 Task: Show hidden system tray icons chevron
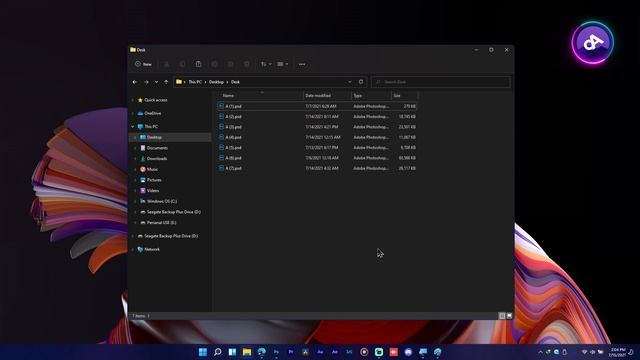(540, 352)
